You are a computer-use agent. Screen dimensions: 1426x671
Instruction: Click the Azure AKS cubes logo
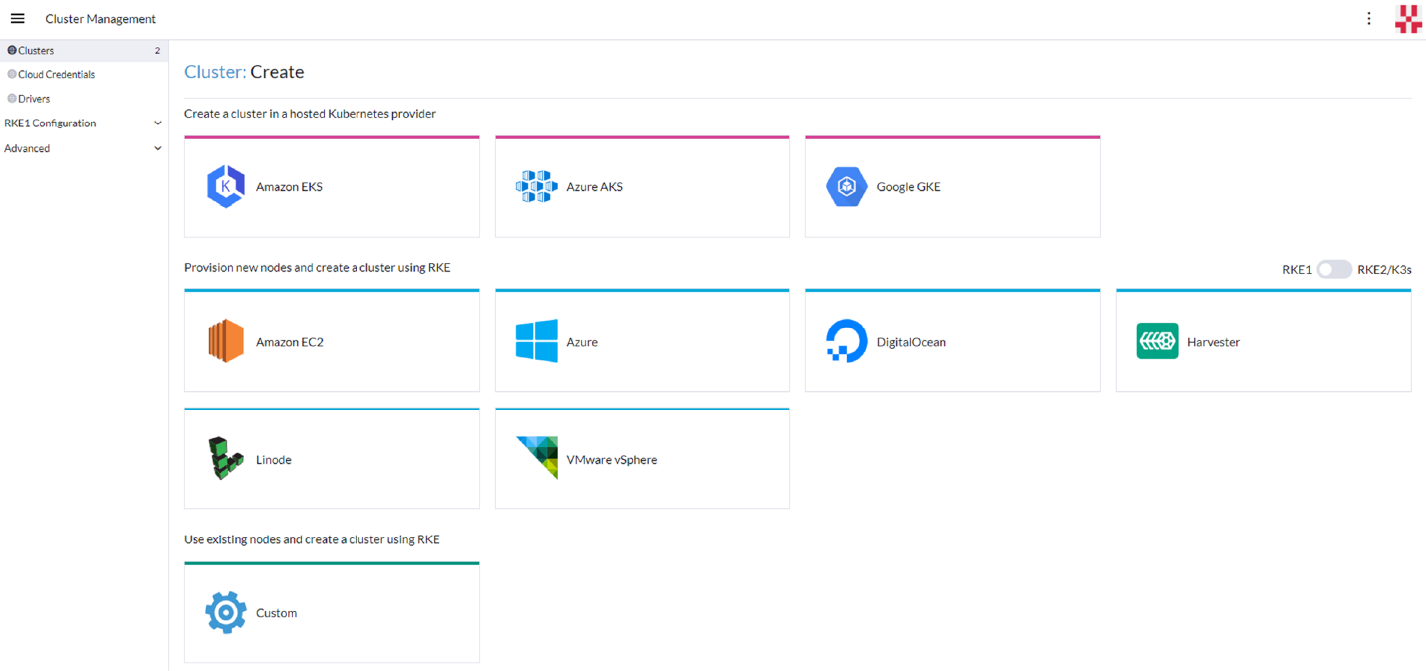click(x=536, y=187)
